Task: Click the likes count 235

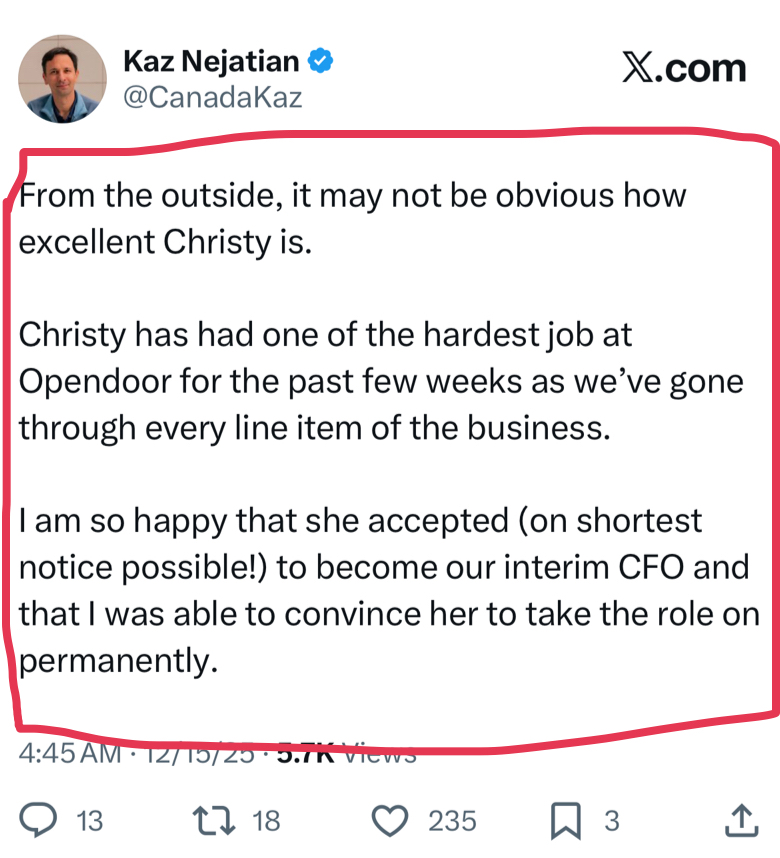Action: coord(452,821)
